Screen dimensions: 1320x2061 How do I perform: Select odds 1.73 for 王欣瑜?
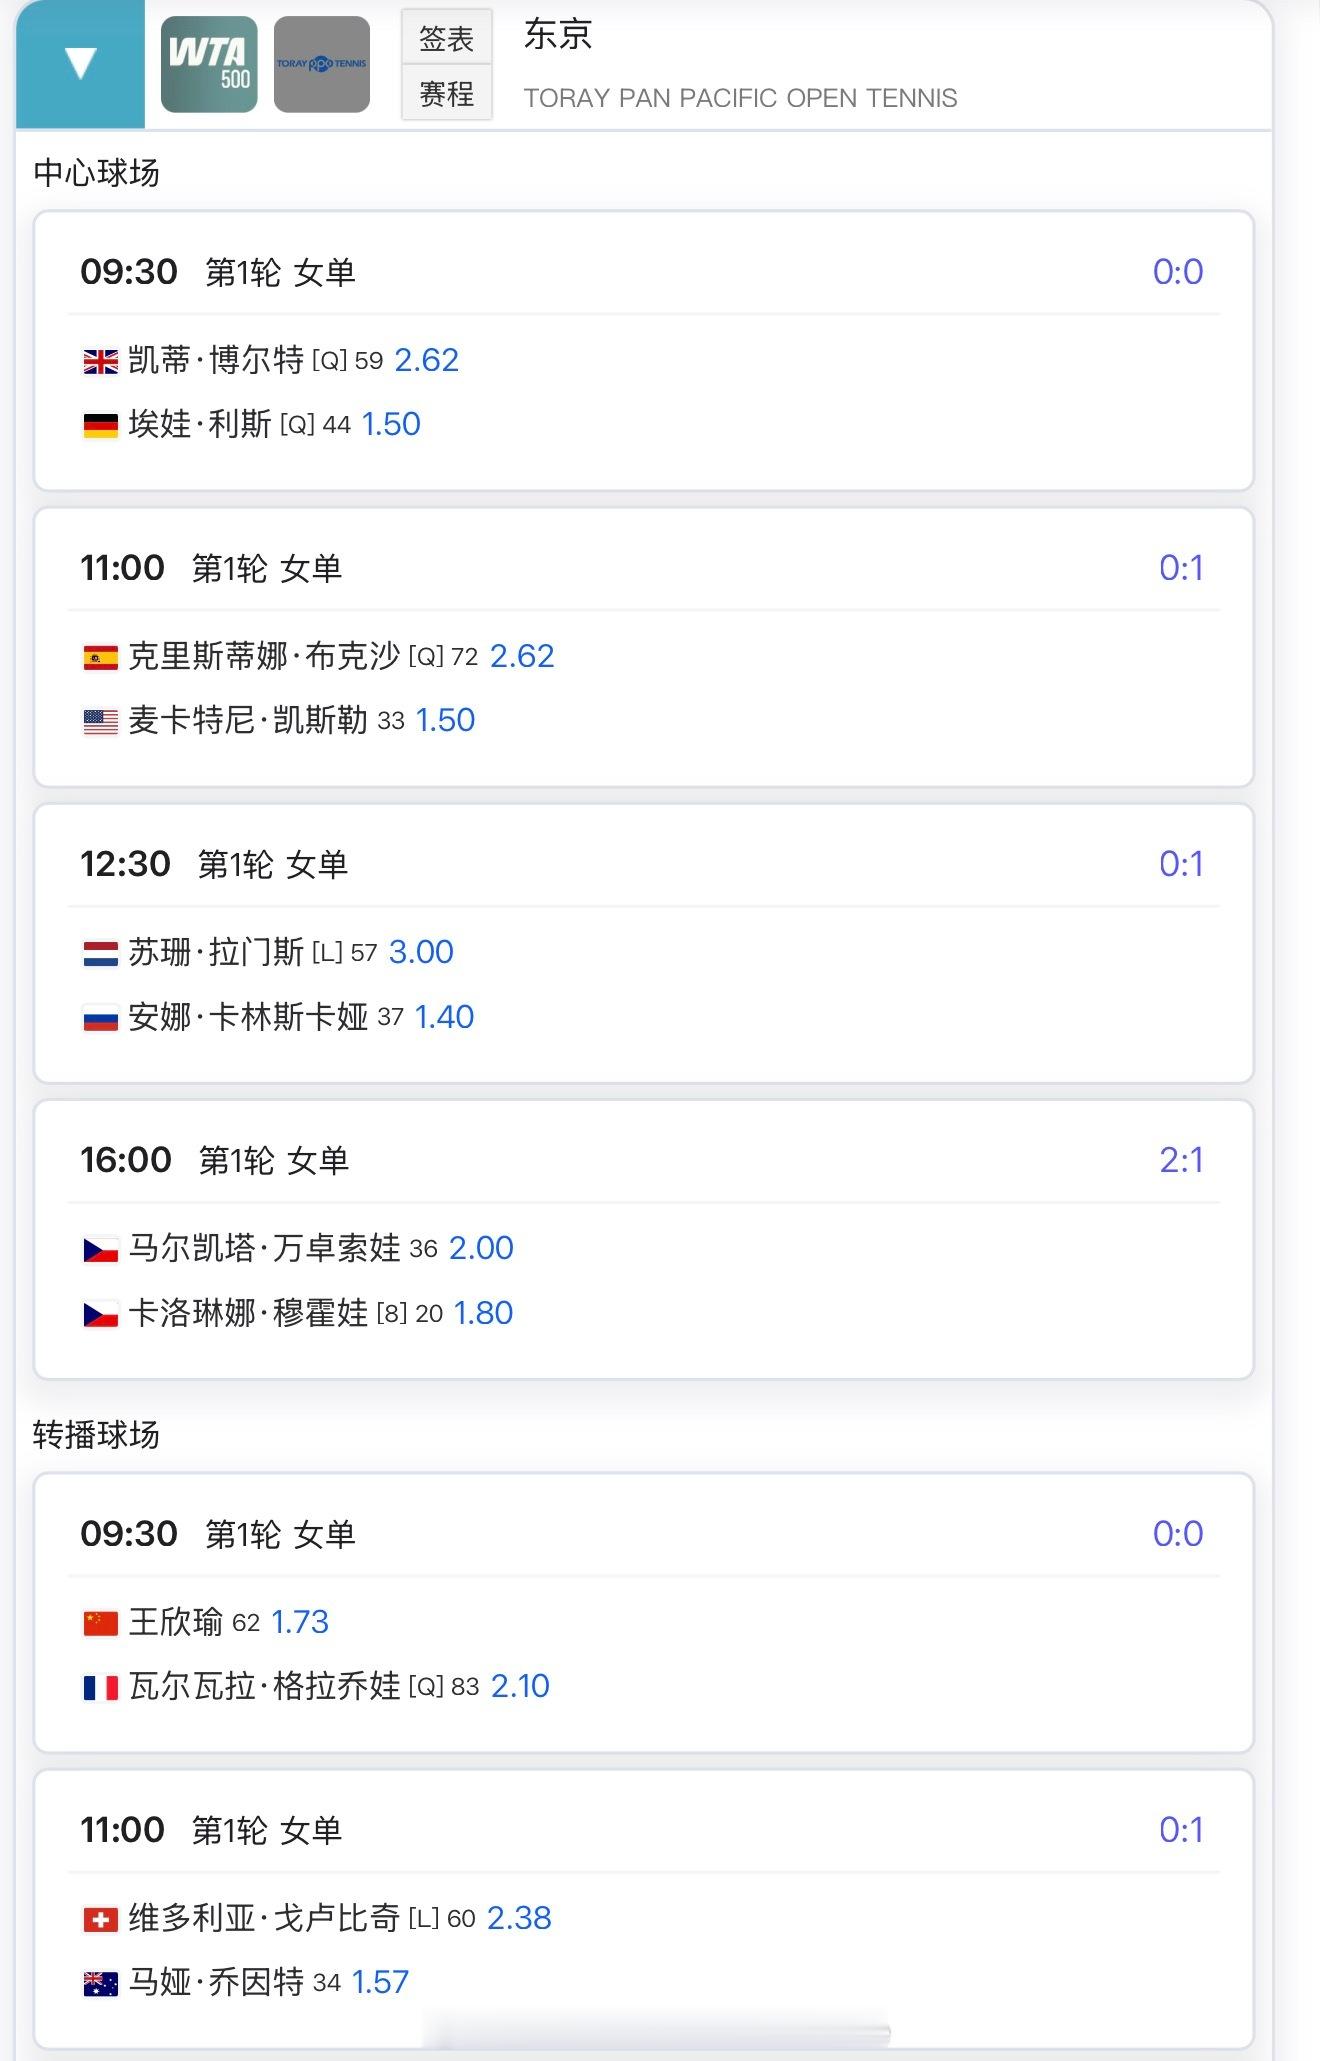tap(300, 1622)
